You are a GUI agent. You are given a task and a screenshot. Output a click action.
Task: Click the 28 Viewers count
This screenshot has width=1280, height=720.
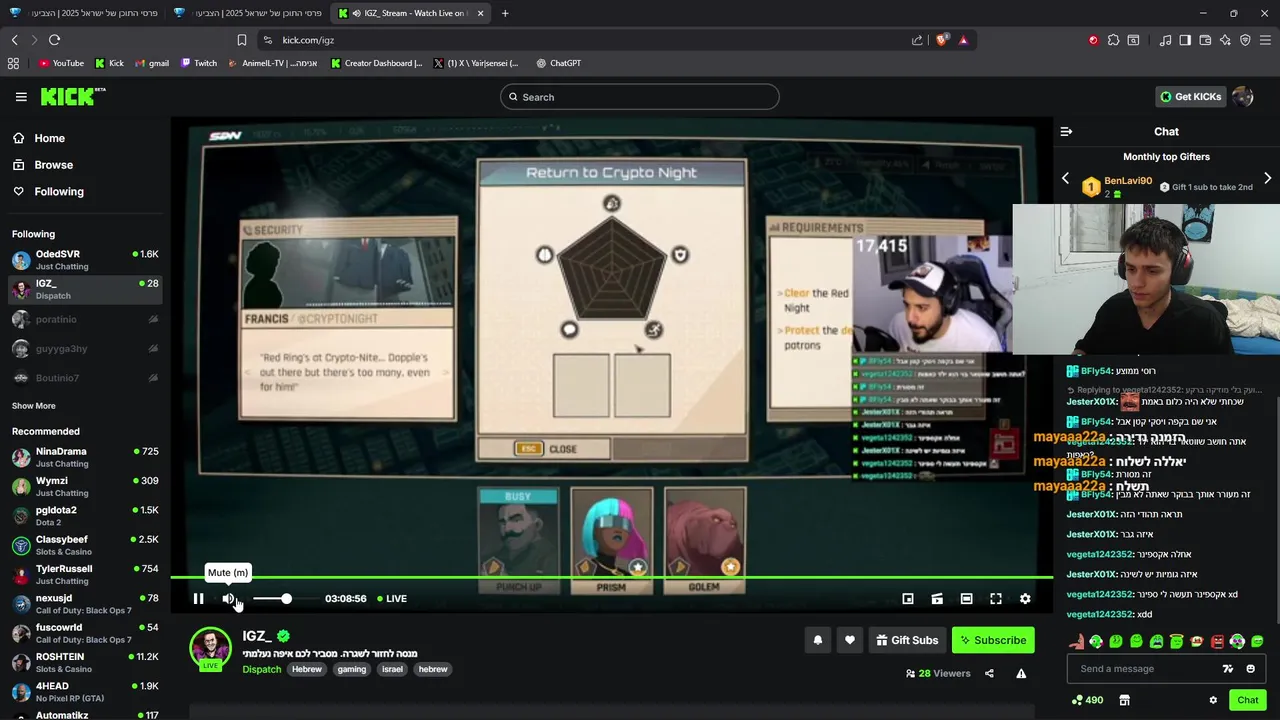pyautogui.click(x=938, y=673)
